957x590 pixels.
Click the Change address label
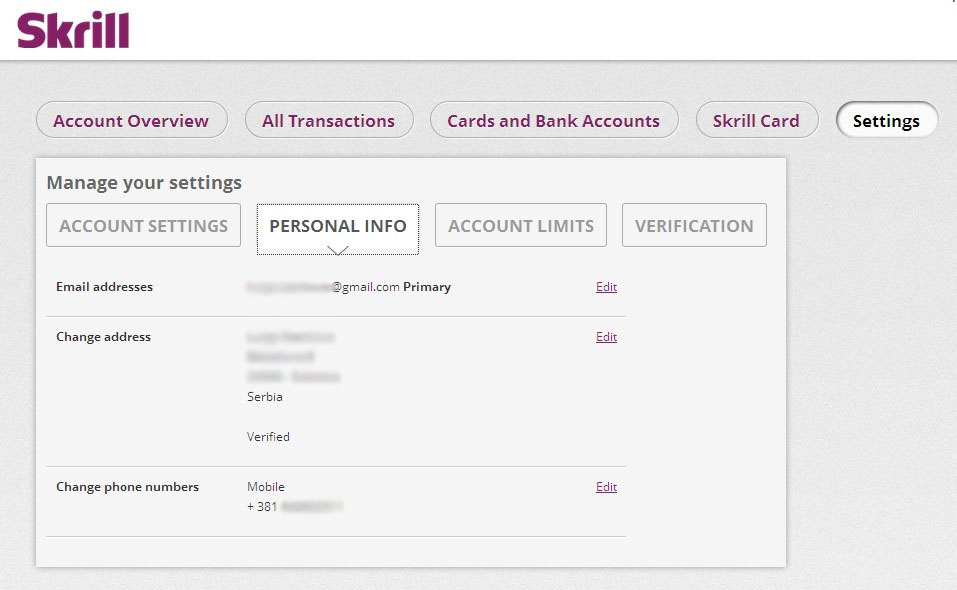[x=103, y=337]
